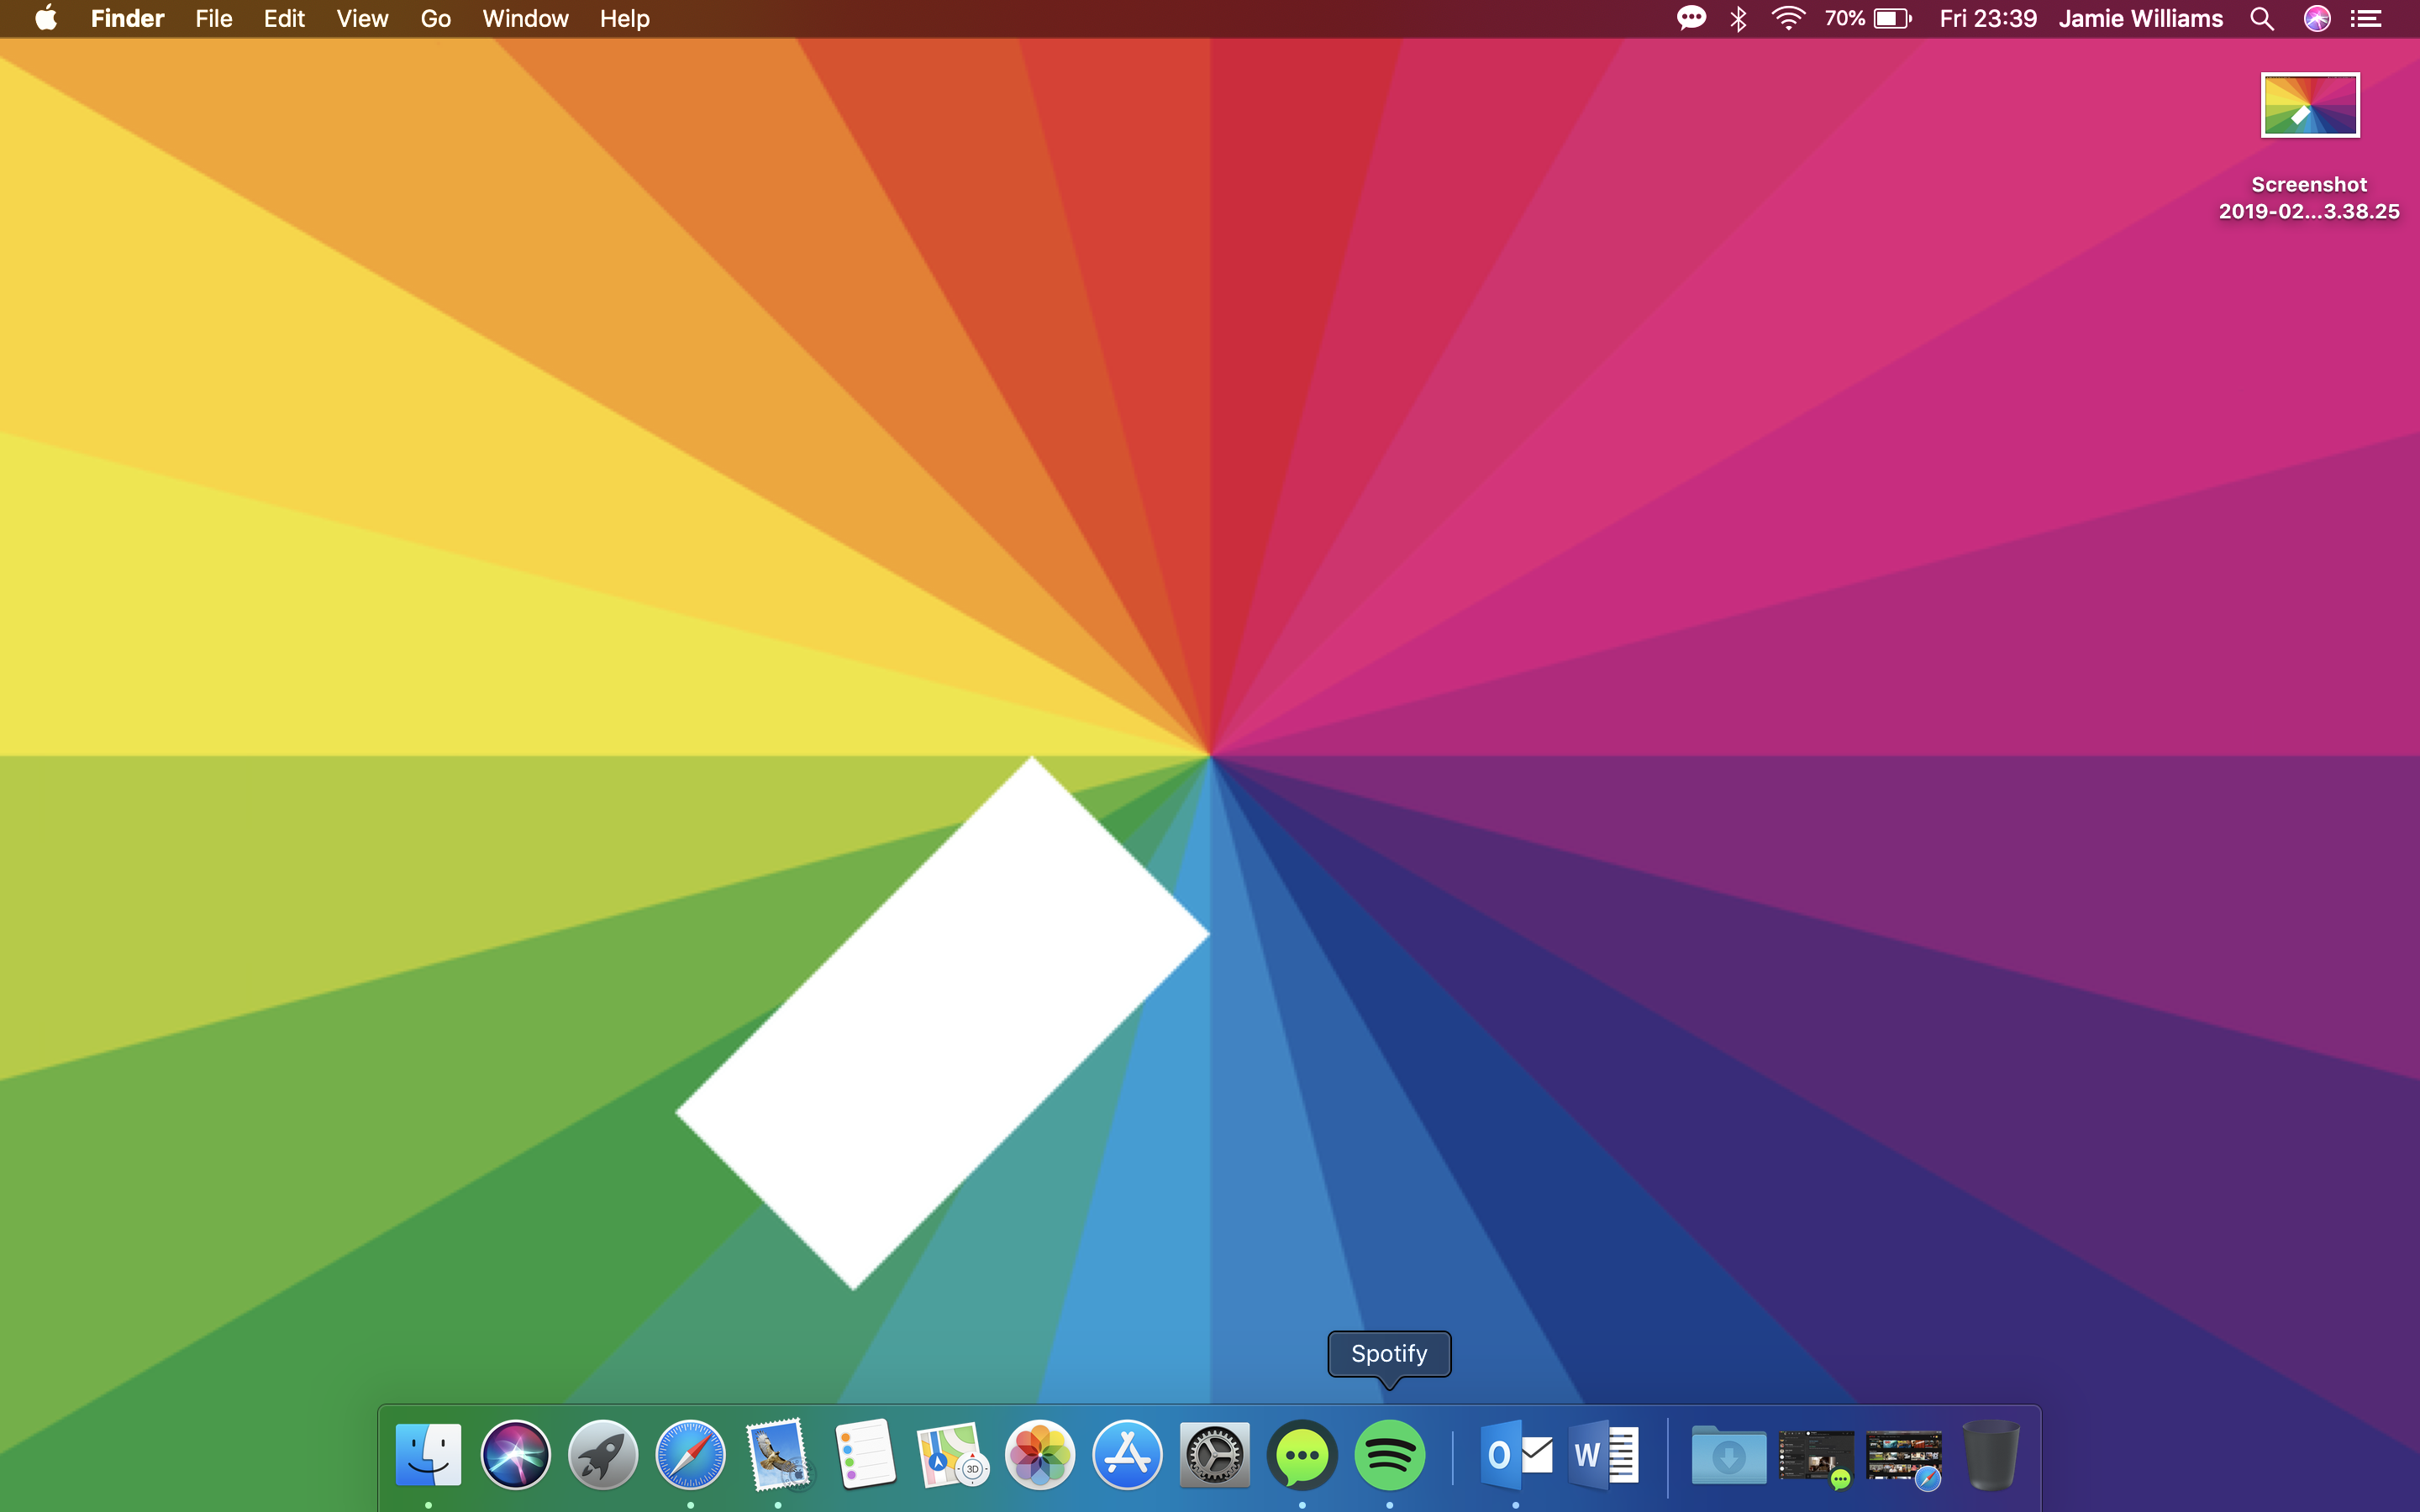Open Notification Centre list icon

tap(2366, 18)
